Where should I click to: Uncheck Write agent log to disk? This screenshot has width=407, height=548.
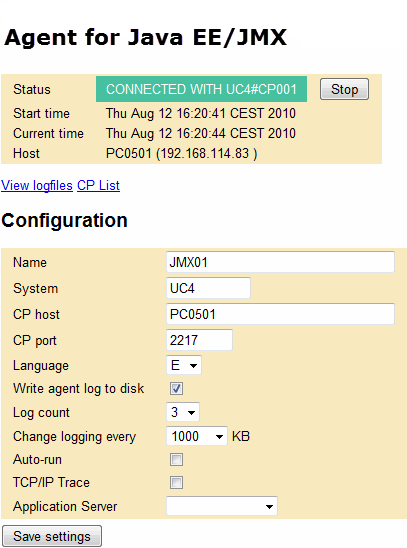[x=176, y=388]
